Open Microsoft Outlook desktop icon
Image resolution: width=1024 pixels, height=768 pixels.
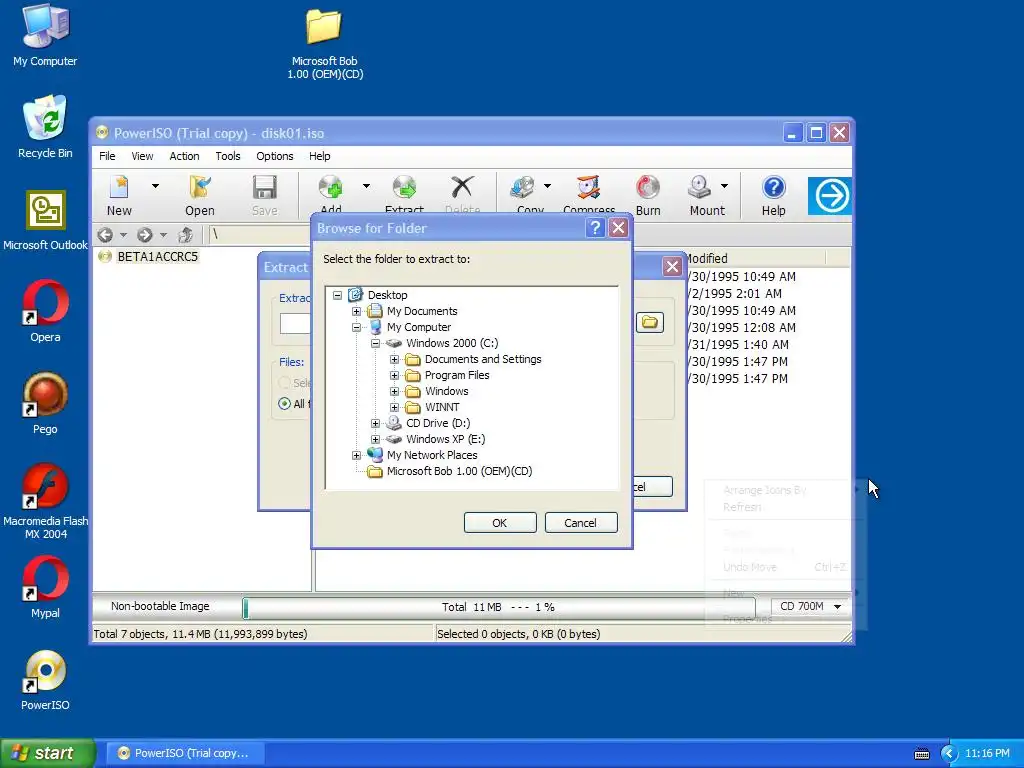click(45, 220)
